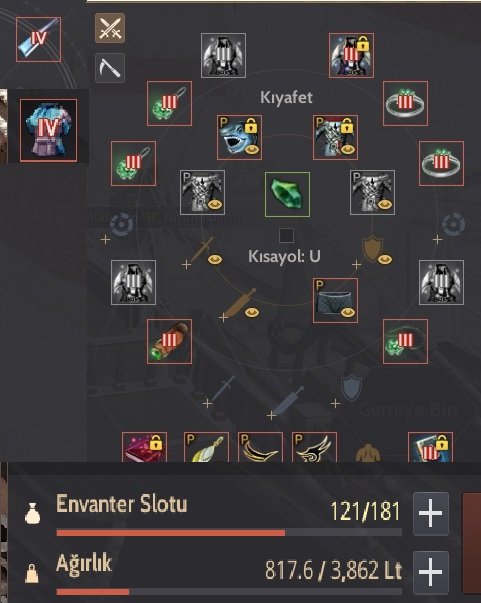Click the shark head helmet costume slot
Image resolution: width=481 pixels, height=603 pixels.
pyautogui.click(x=240, y=137)
